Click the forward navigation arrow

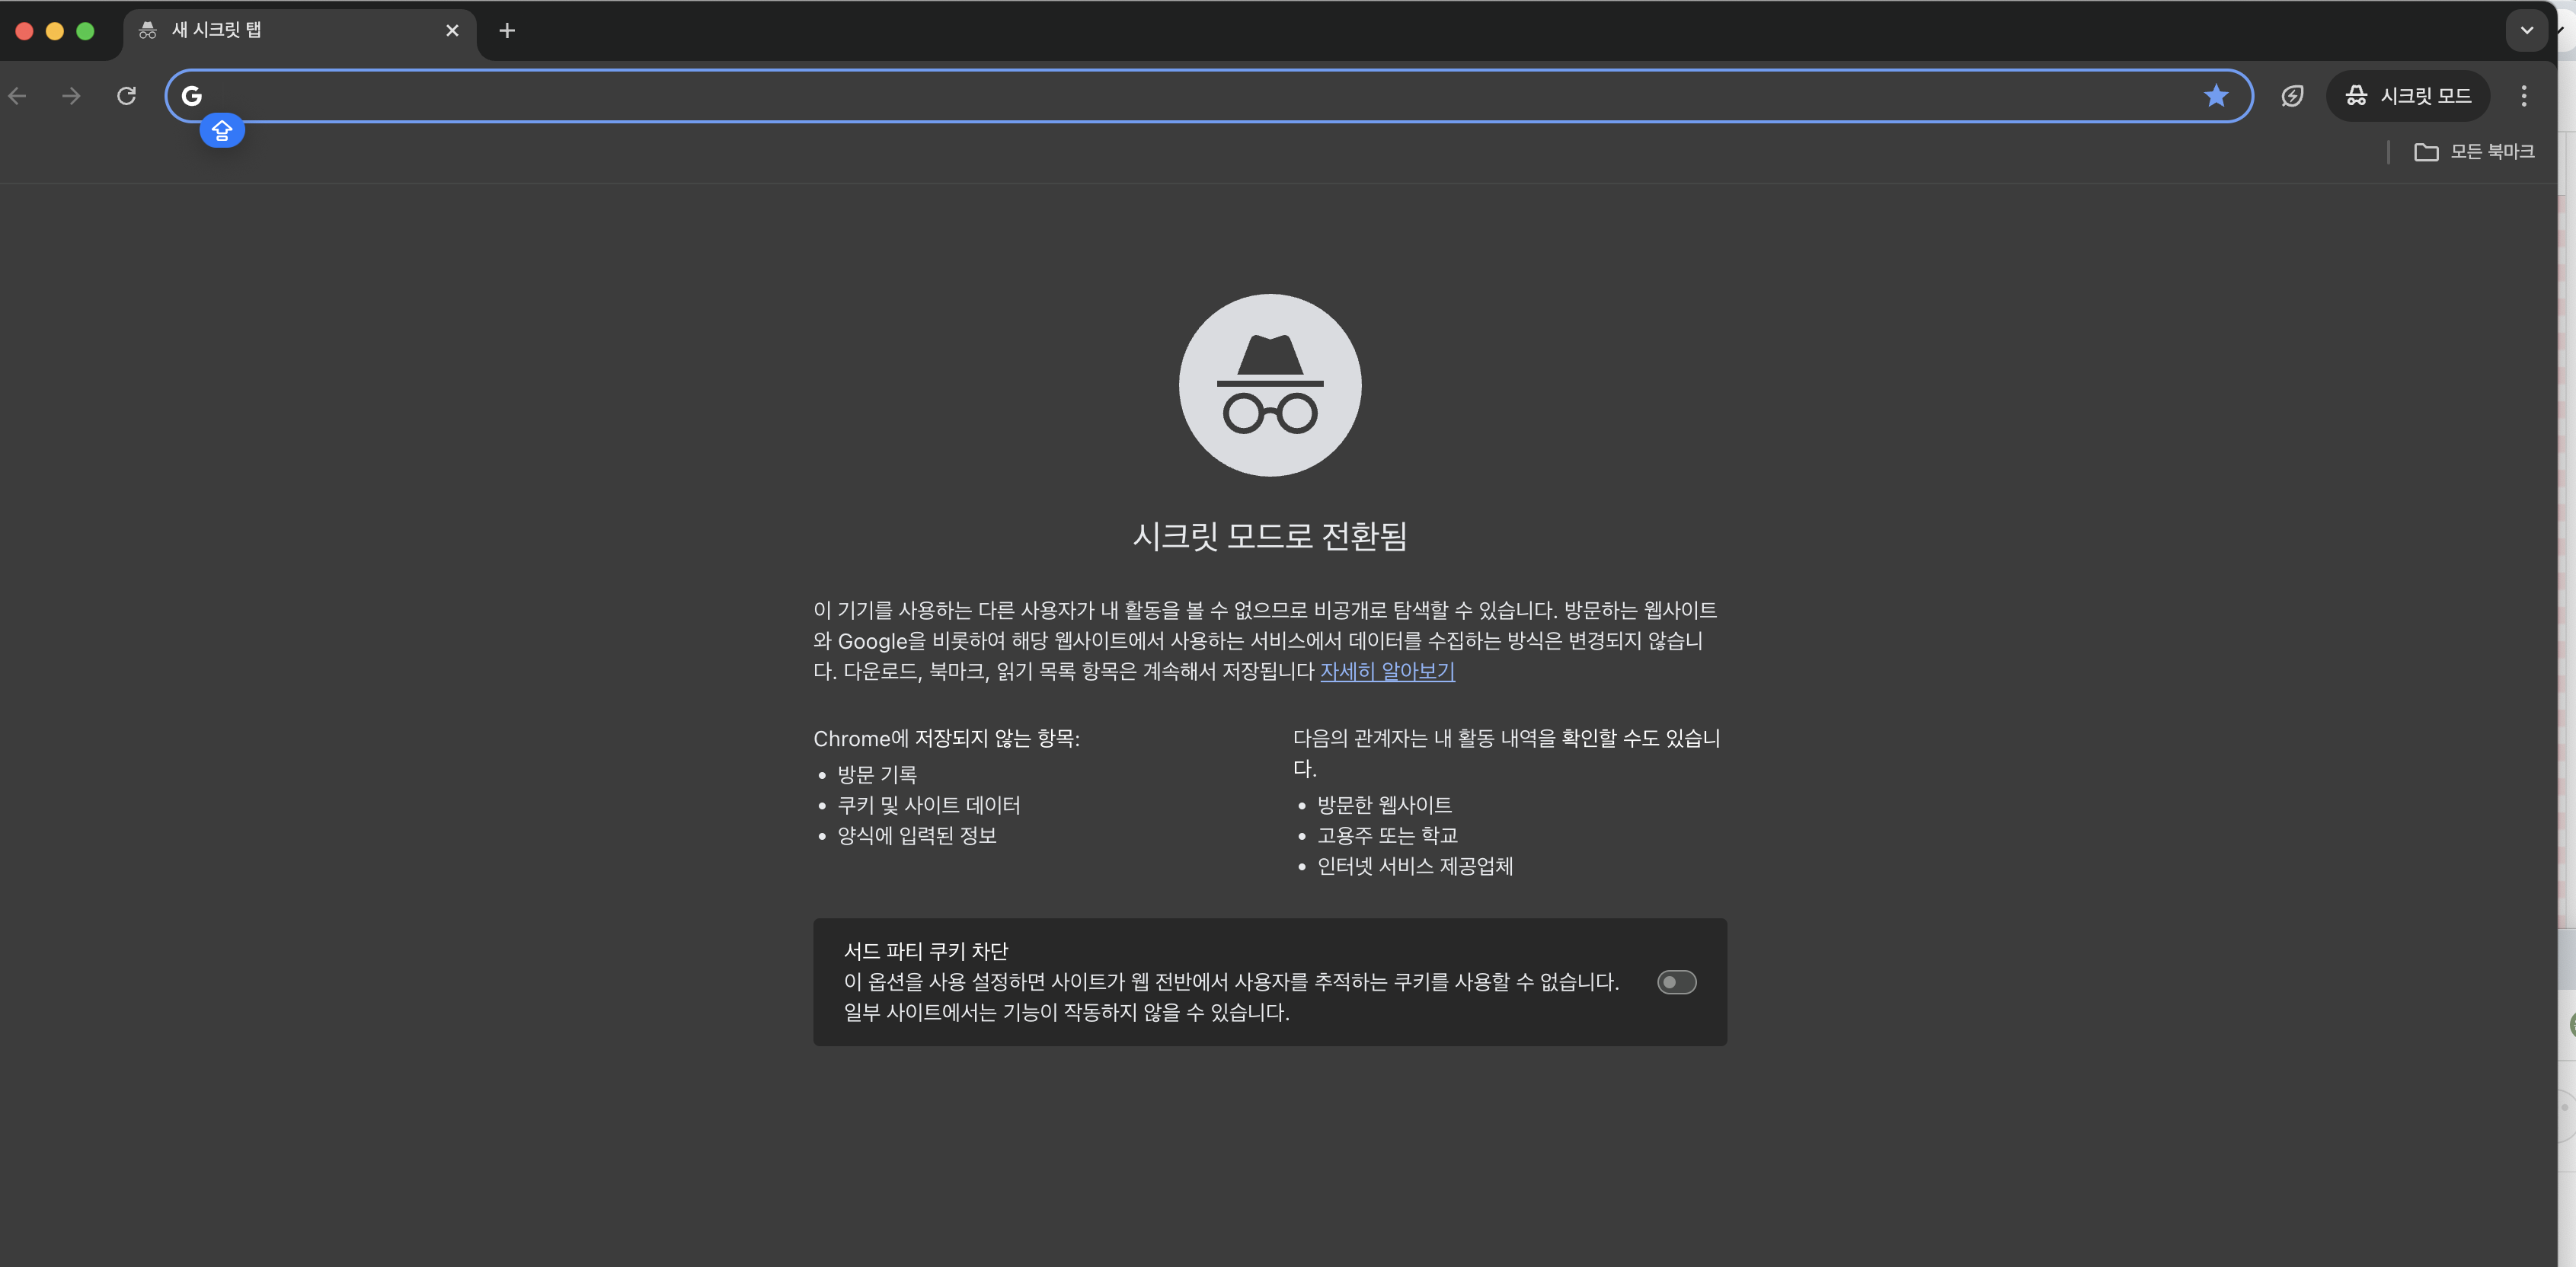click(x=71, y=96)
